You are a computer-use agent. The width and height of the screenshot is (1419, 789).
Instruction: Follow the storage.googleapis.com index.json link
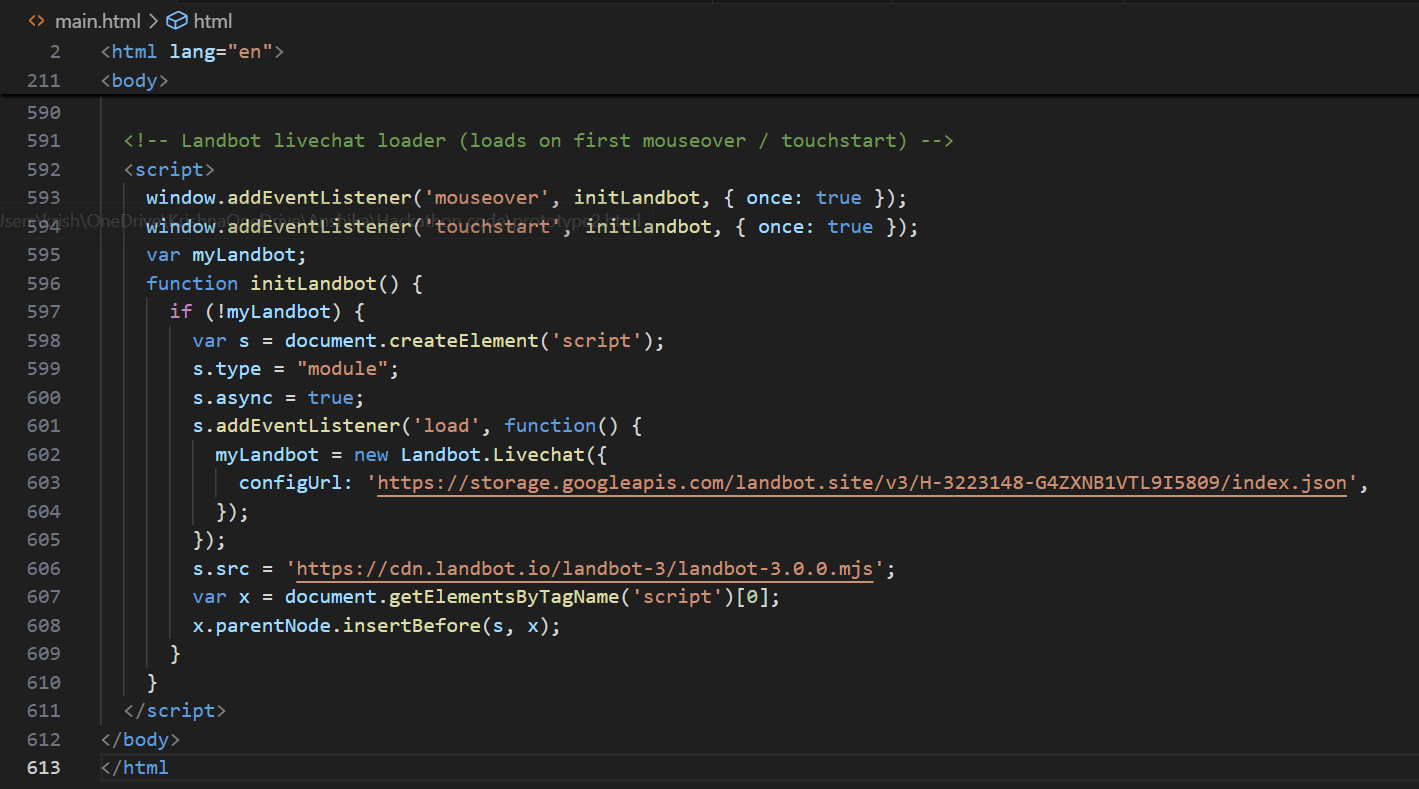click(x=862, y=483)
